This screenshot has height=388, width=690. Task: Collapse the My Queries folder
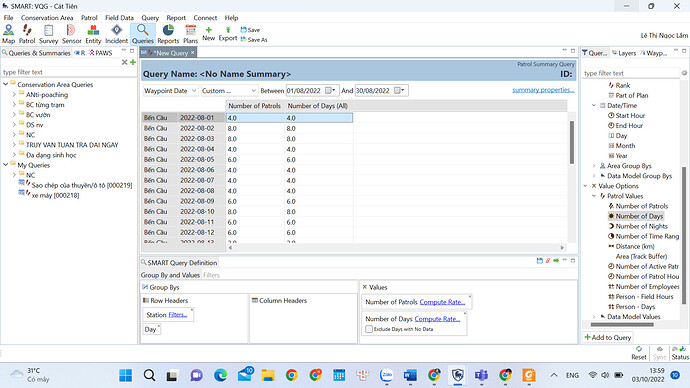point(6,165)
